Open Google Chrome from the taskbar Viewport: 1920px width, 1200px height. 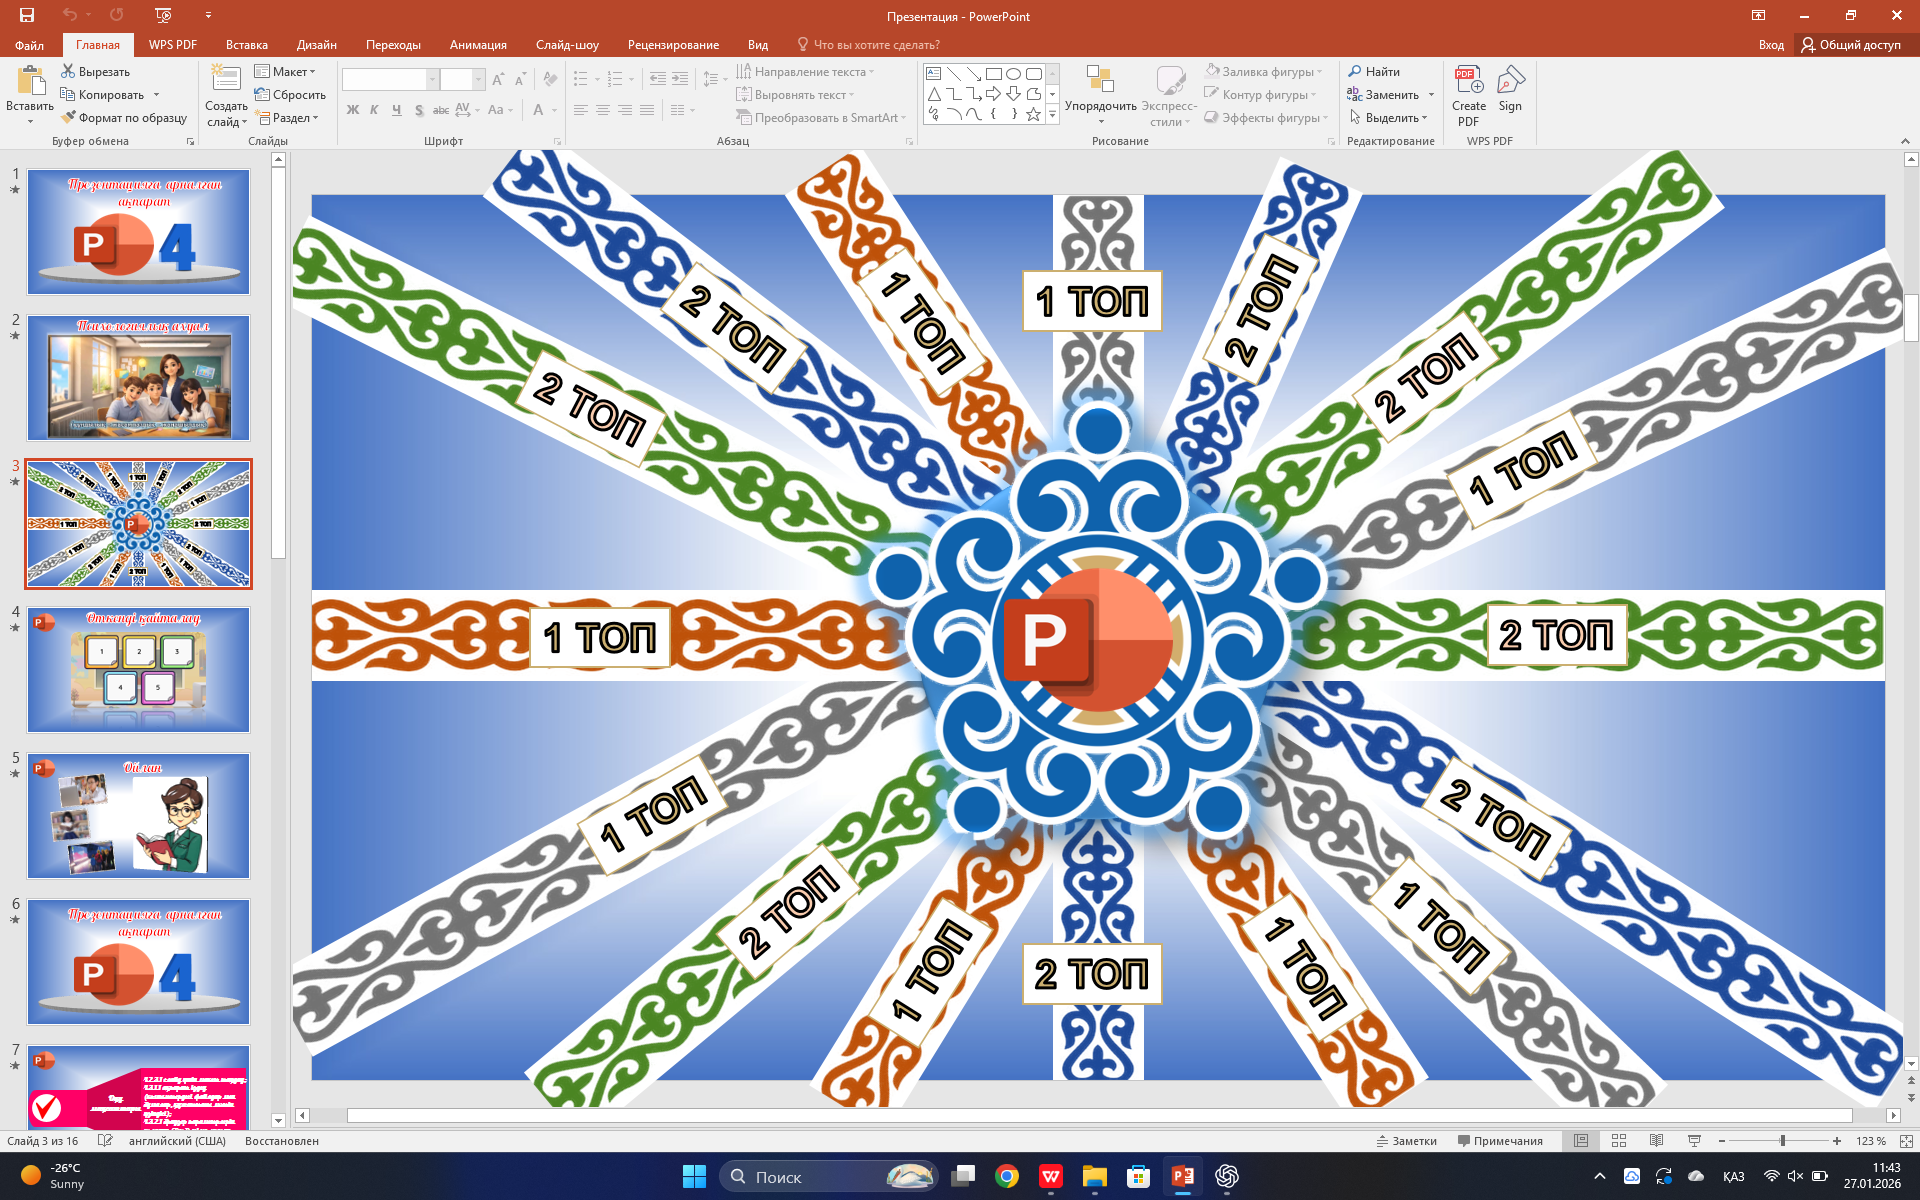[x=1007, y=1176]
